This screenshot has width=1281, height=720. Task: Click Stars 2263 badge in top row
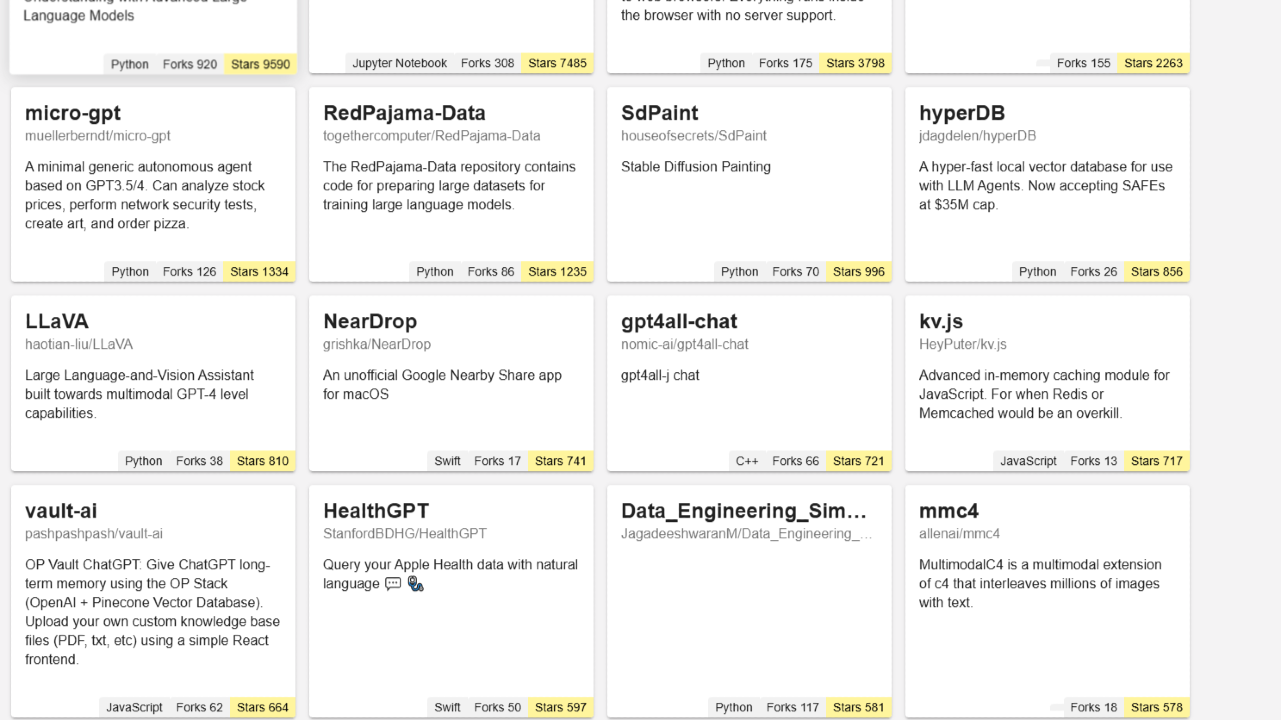coord(1154,63)
